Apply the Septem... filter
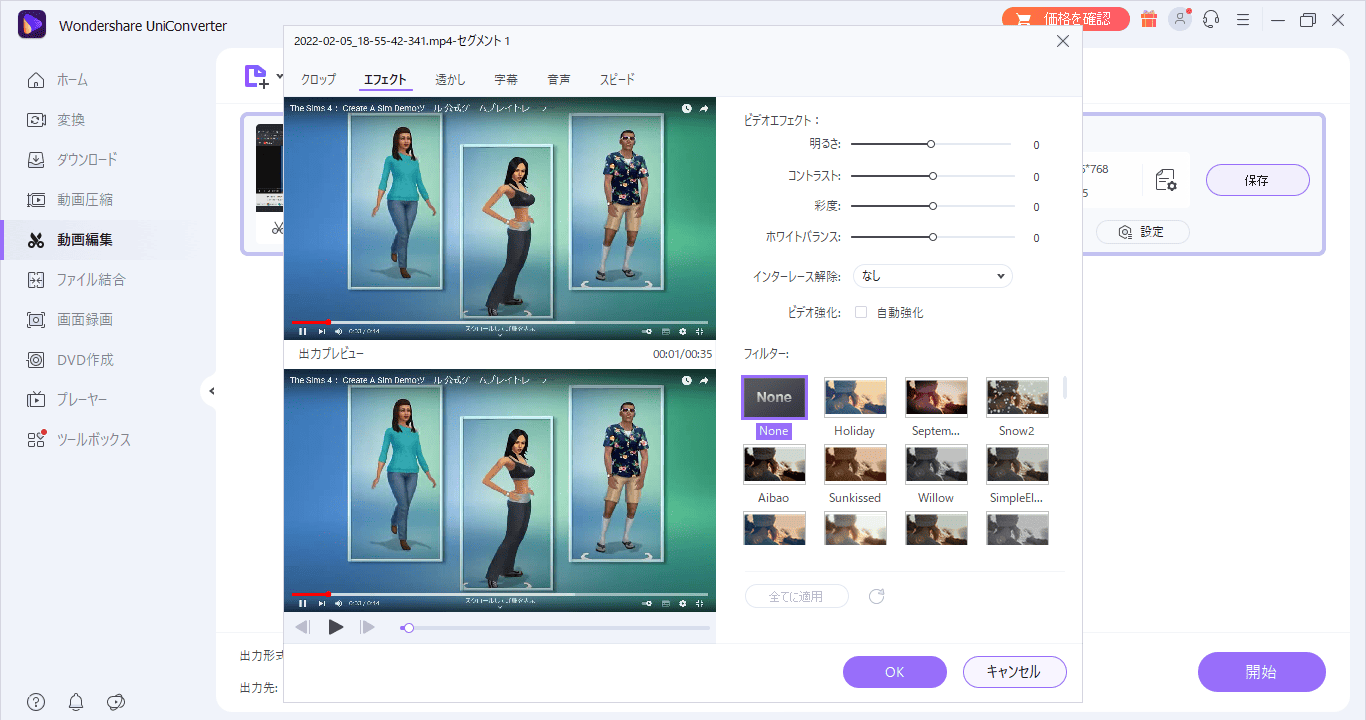 pyautogui.click(x=936, y=397)
